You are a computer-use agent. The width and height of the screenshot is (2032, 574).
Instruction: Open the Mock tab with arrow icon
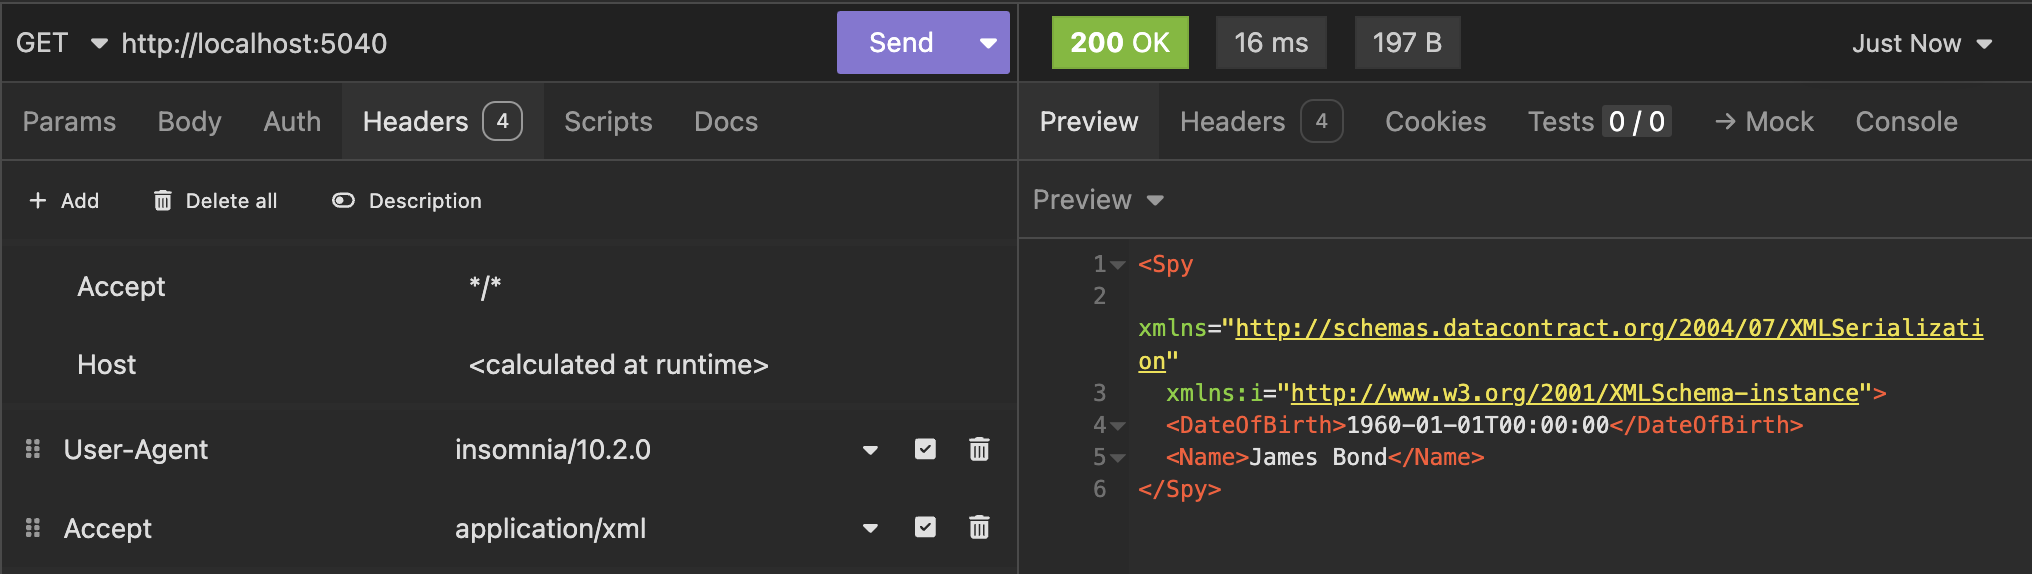pyautogui.click(x=1764, y=122)
